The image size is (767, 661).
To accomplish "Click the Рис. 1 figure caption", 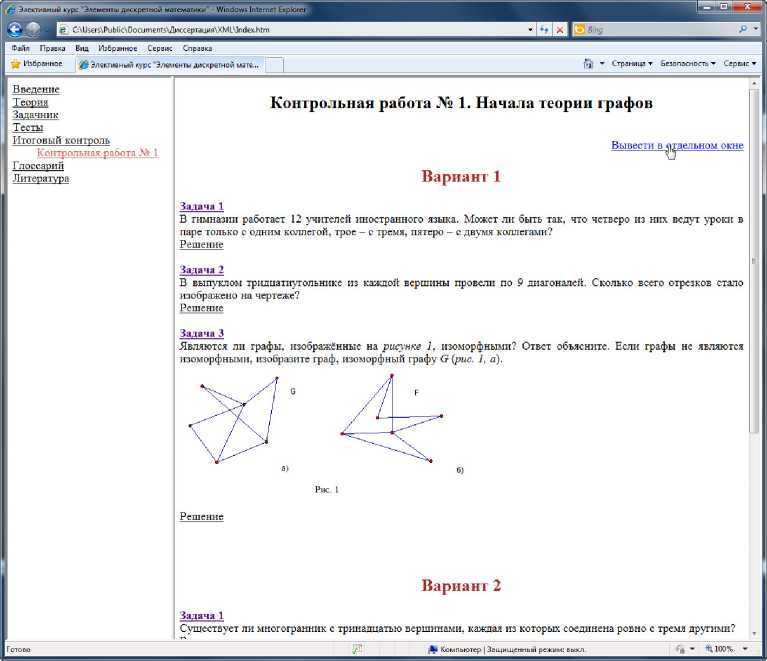I will tap(327, 489).
